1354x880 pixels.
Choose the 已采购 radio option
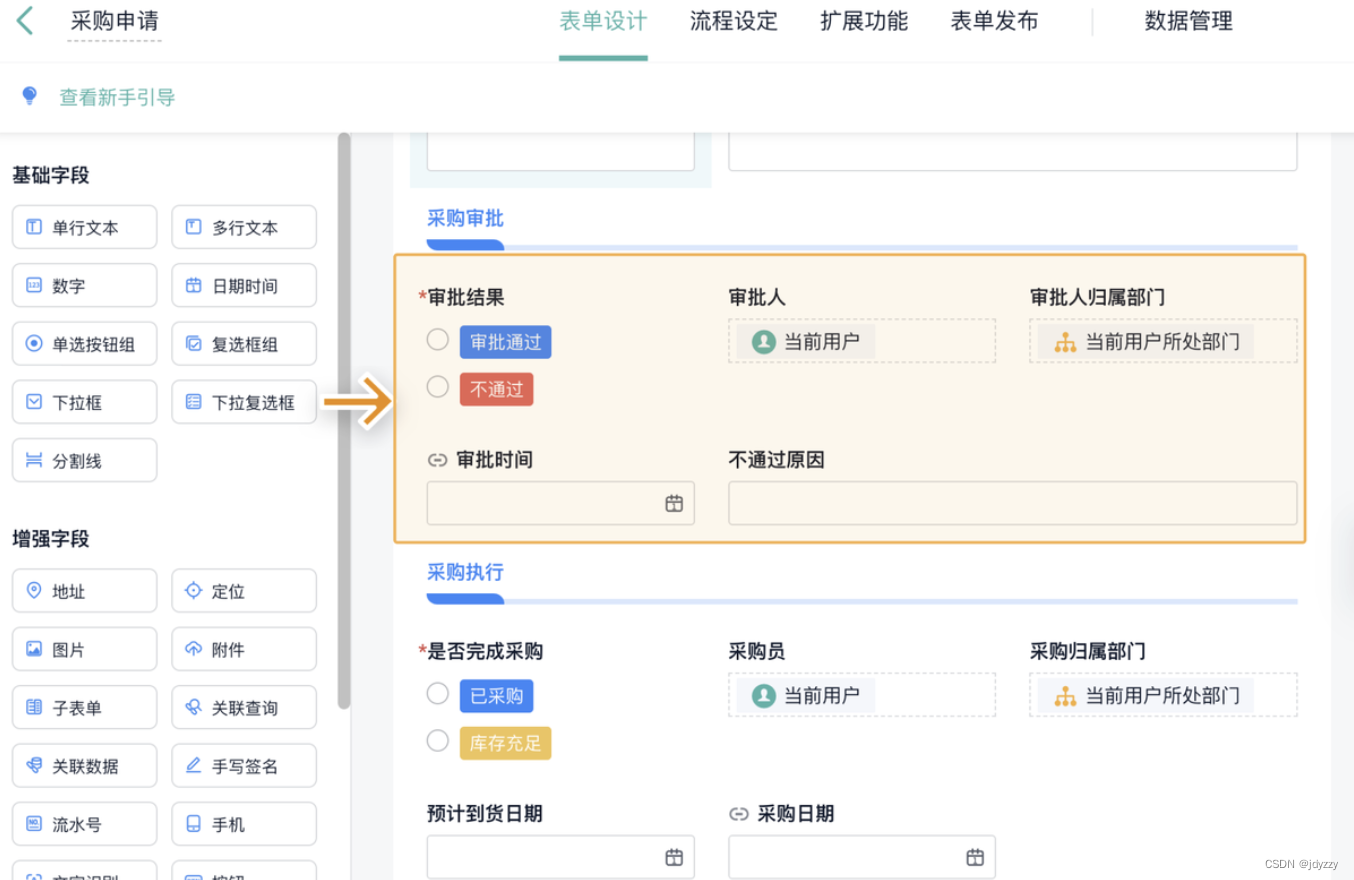[x=438, y=694]
